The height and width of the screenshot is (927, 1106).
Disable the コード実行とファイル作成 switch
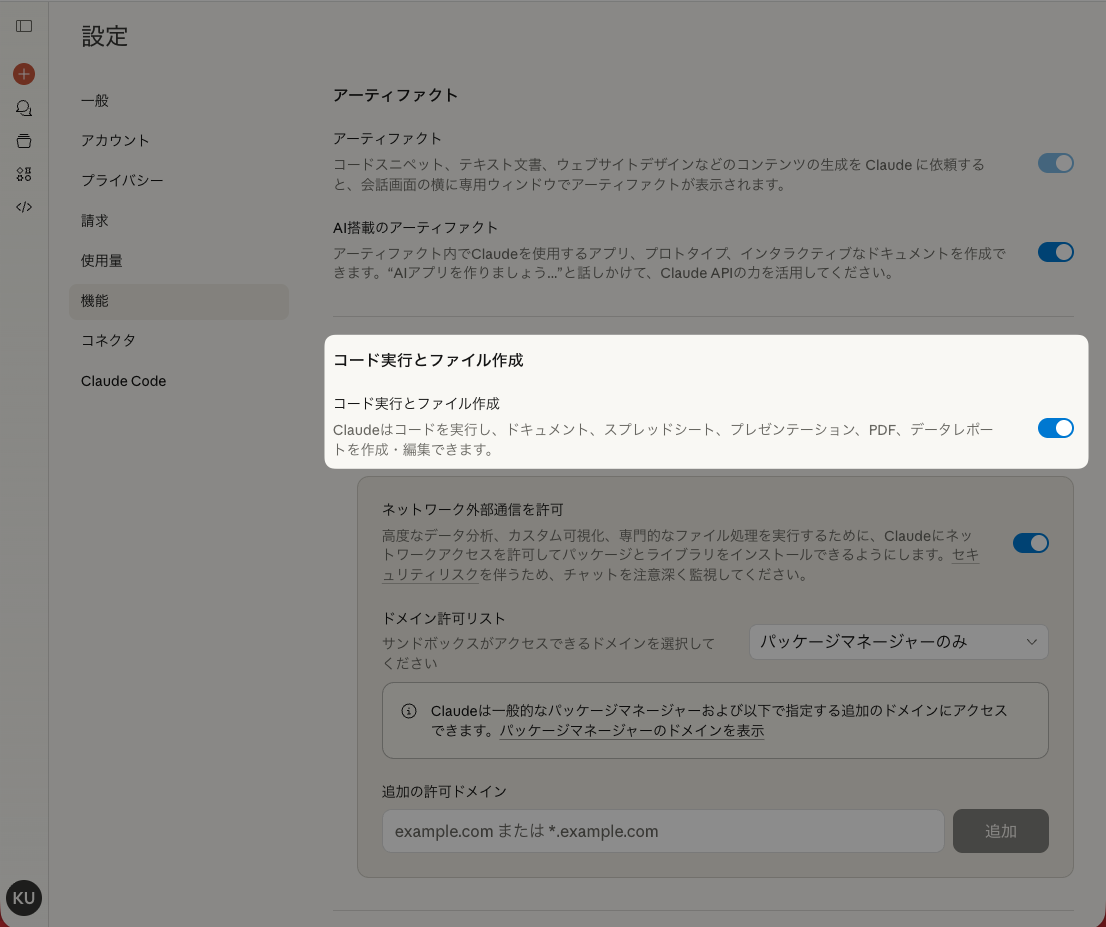tap(1055, 428)
